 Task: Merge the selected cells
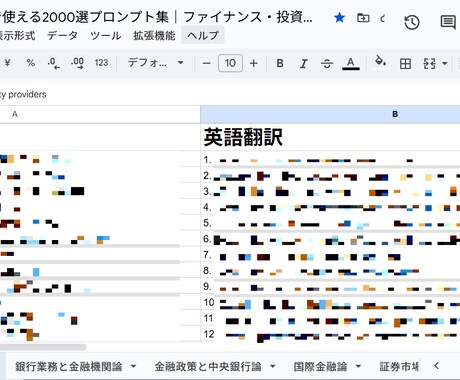click(429, 63)
